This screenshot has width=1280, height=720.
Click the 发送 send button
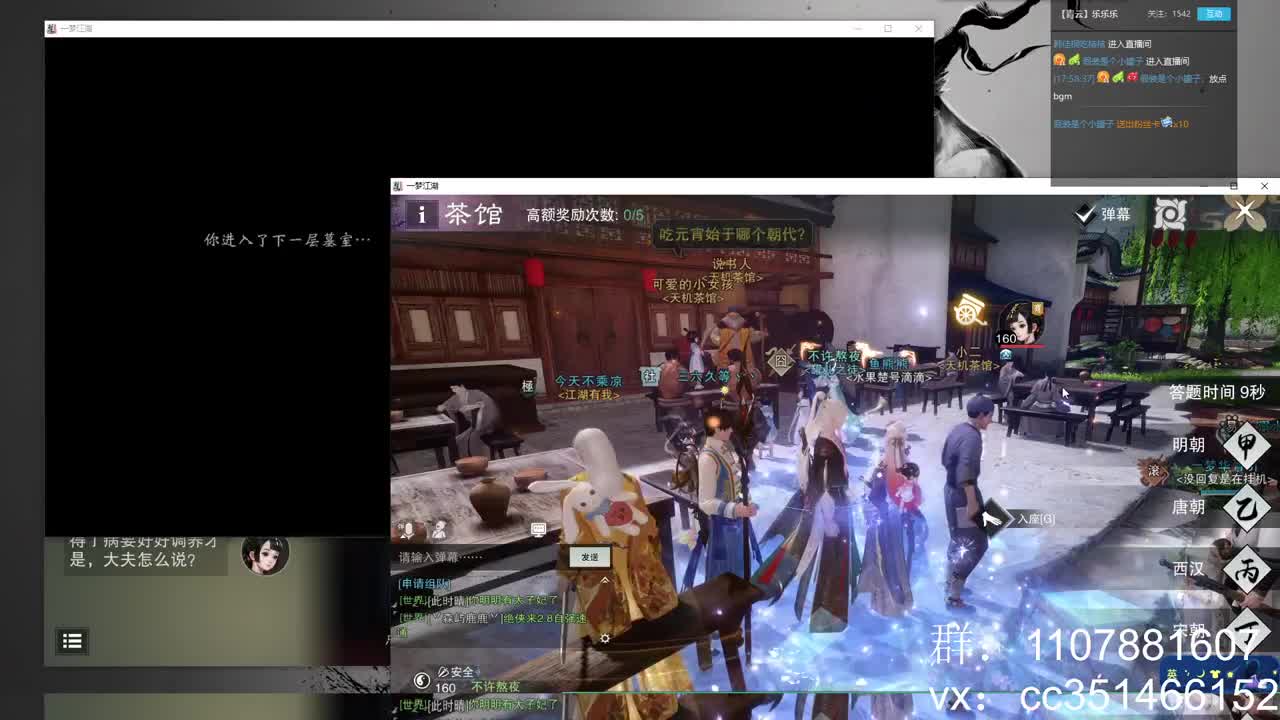tap(590, 557)
